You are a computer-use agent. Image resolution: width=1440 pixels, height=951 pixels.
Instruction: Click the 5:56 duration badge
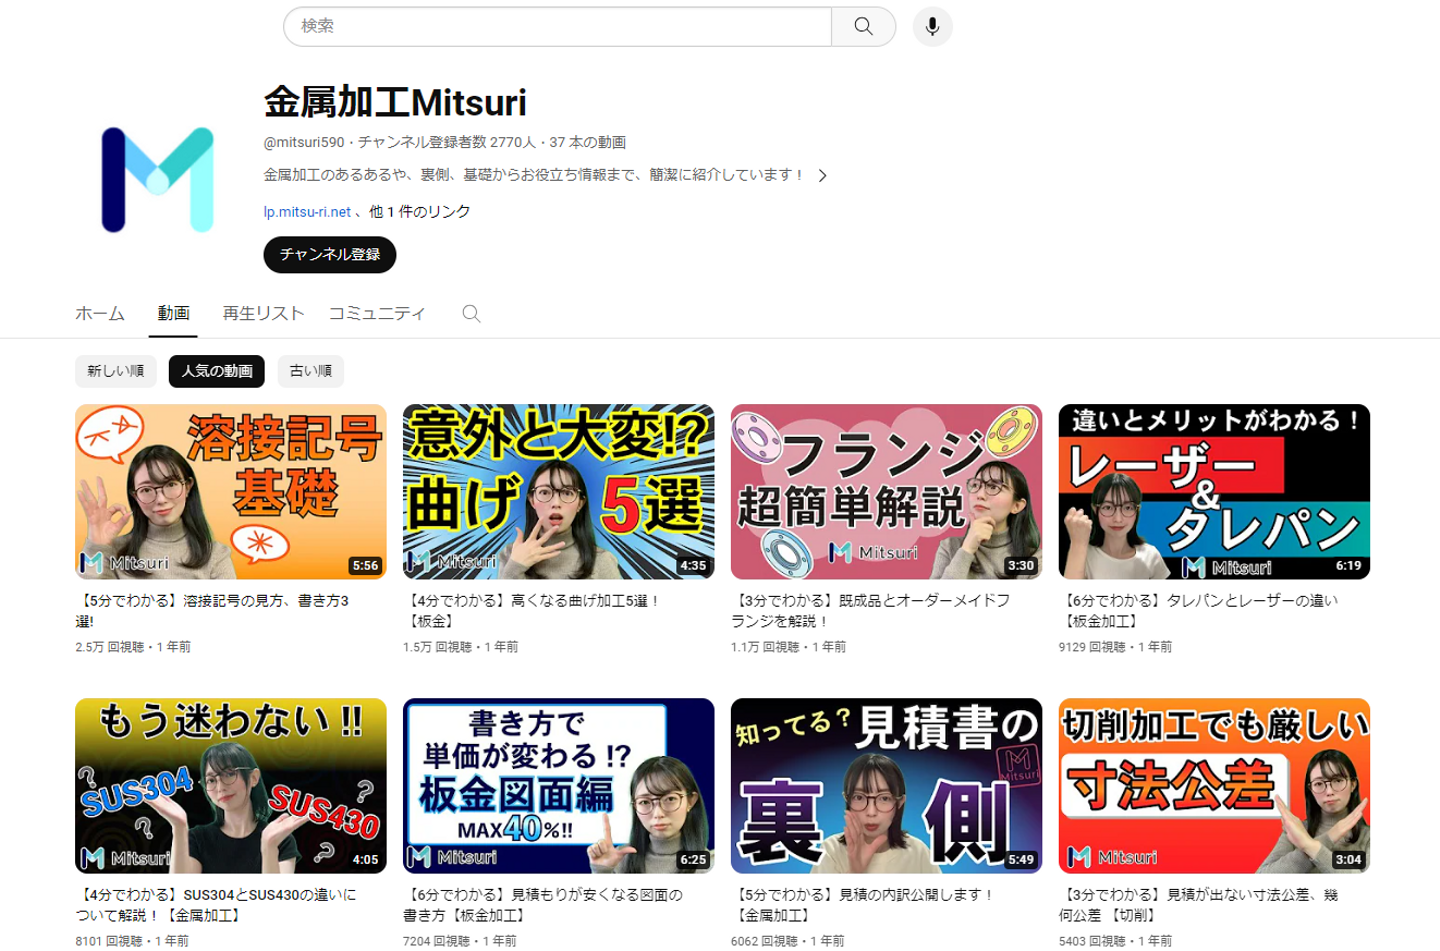(x=365, y=566)
